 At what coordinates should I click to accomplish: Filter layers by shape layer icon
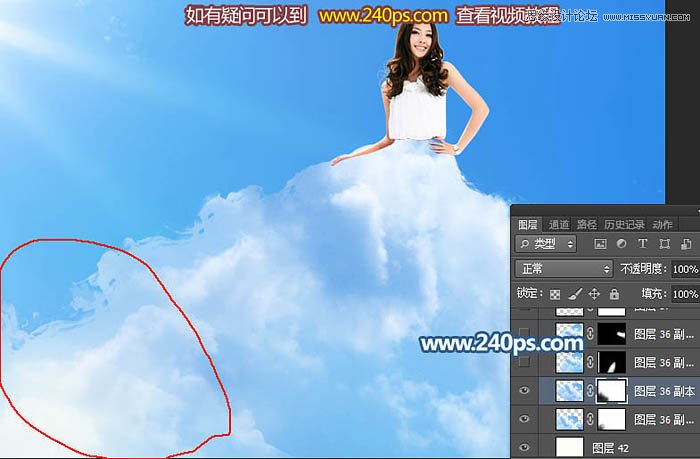[x=663, y=244]
